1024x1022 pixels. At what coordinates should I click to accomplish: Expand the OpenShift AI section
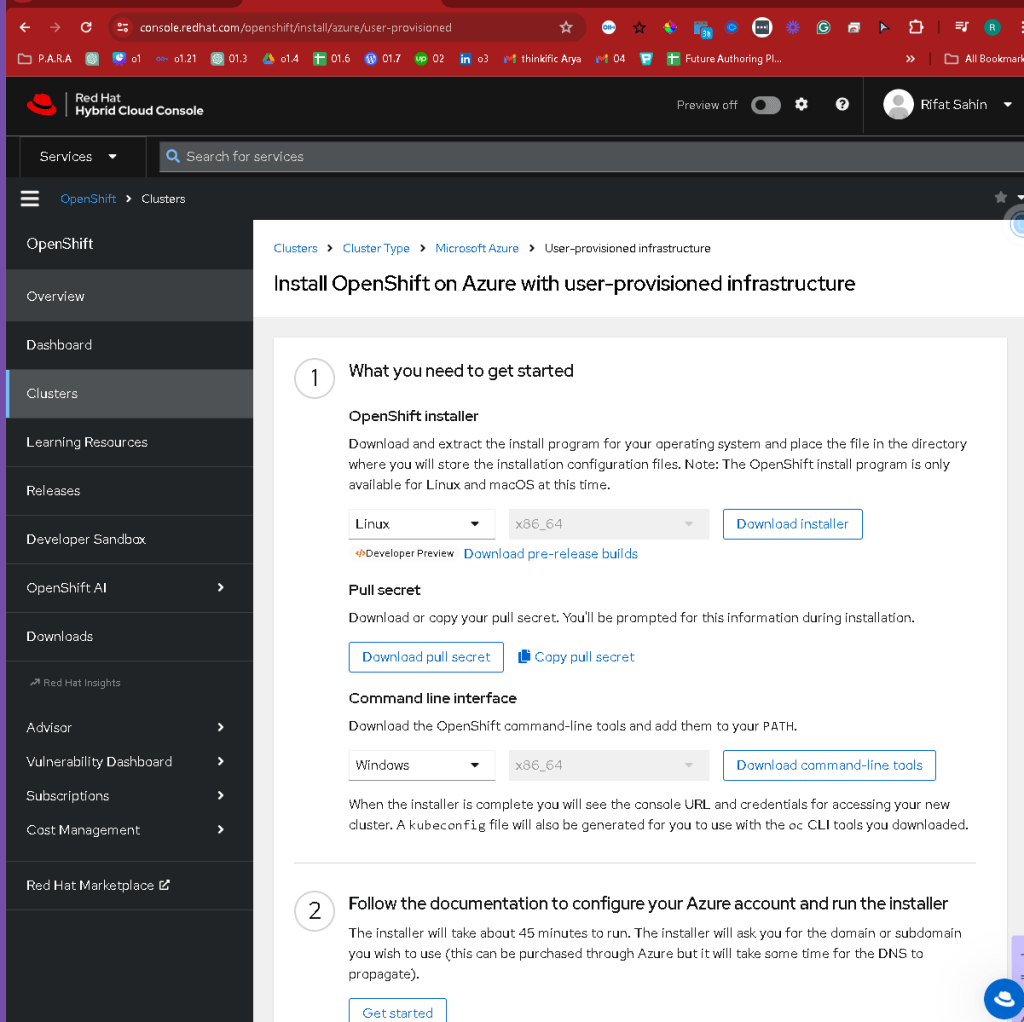[x=129, y=588]
